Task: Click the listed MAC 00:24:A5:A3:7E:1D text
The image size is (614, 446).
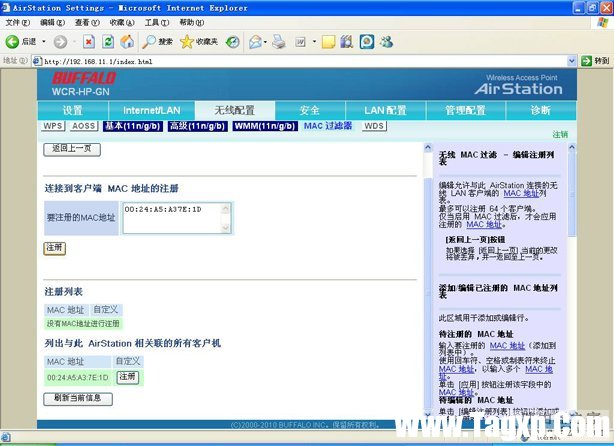Action: point(78,377)
